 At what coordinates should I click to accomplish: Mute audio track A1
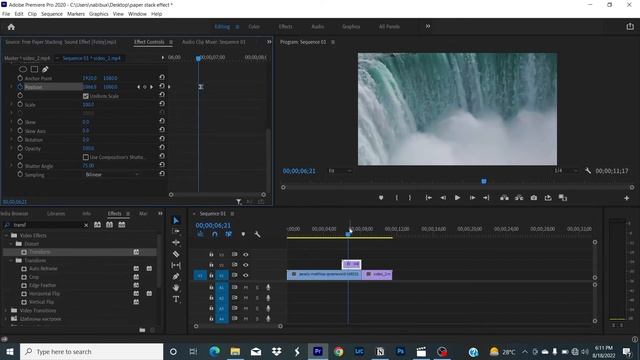[246, 287]
